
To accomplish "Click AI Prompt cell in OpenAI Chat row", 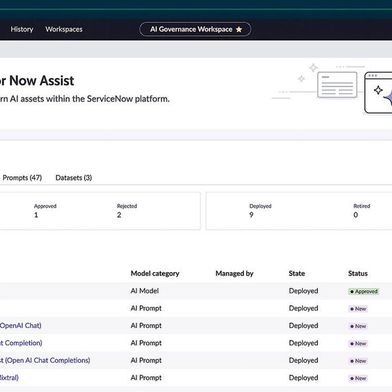I will click(146, 325).
